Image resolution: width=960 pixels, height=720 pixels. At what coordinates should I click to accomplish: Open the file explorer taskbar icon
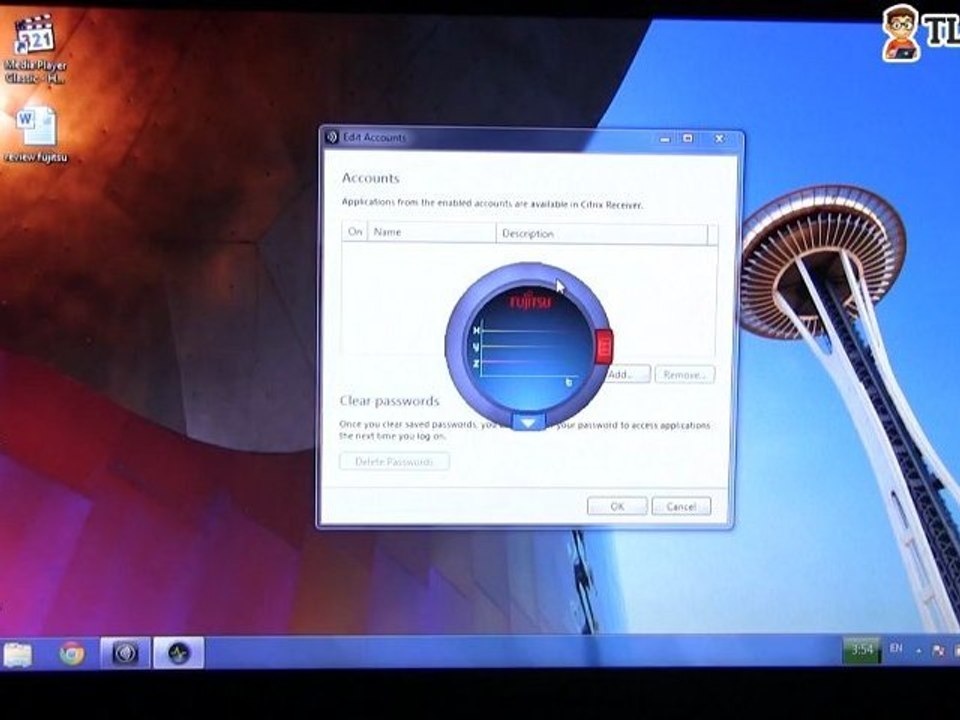(18, 654)
